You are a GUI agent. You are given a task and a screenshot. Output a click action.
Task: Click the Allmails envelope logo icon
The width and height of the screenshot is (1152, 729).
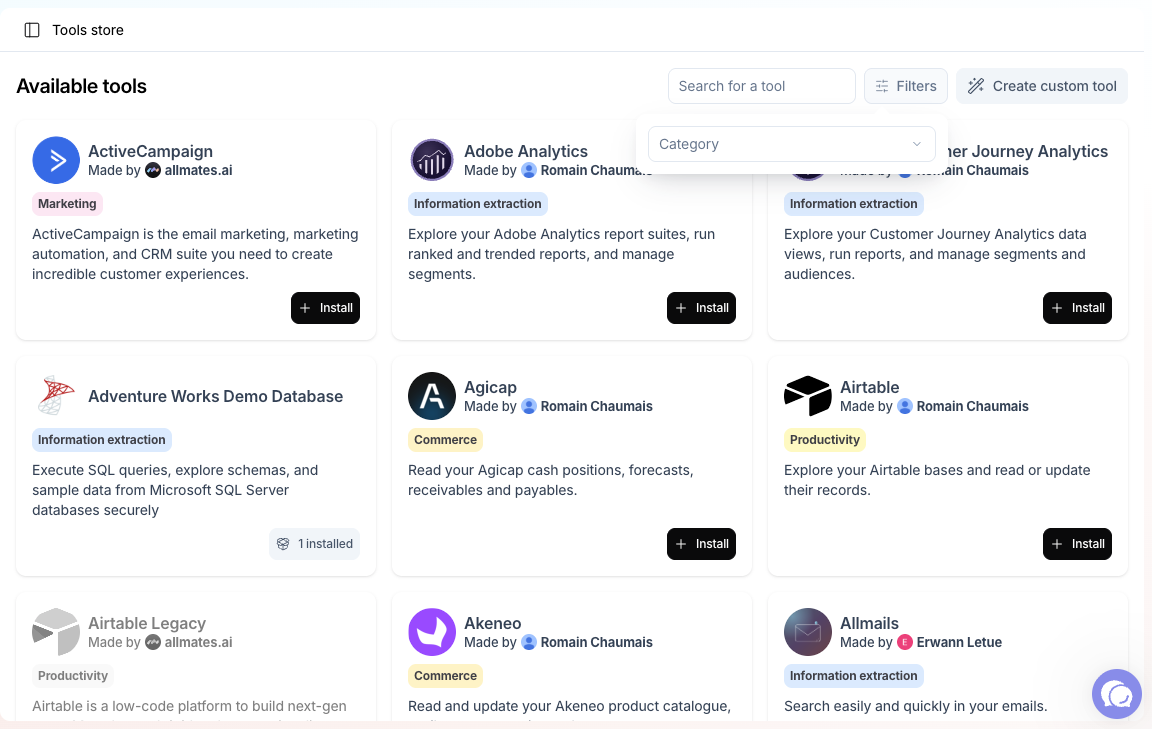pos(807,632)
